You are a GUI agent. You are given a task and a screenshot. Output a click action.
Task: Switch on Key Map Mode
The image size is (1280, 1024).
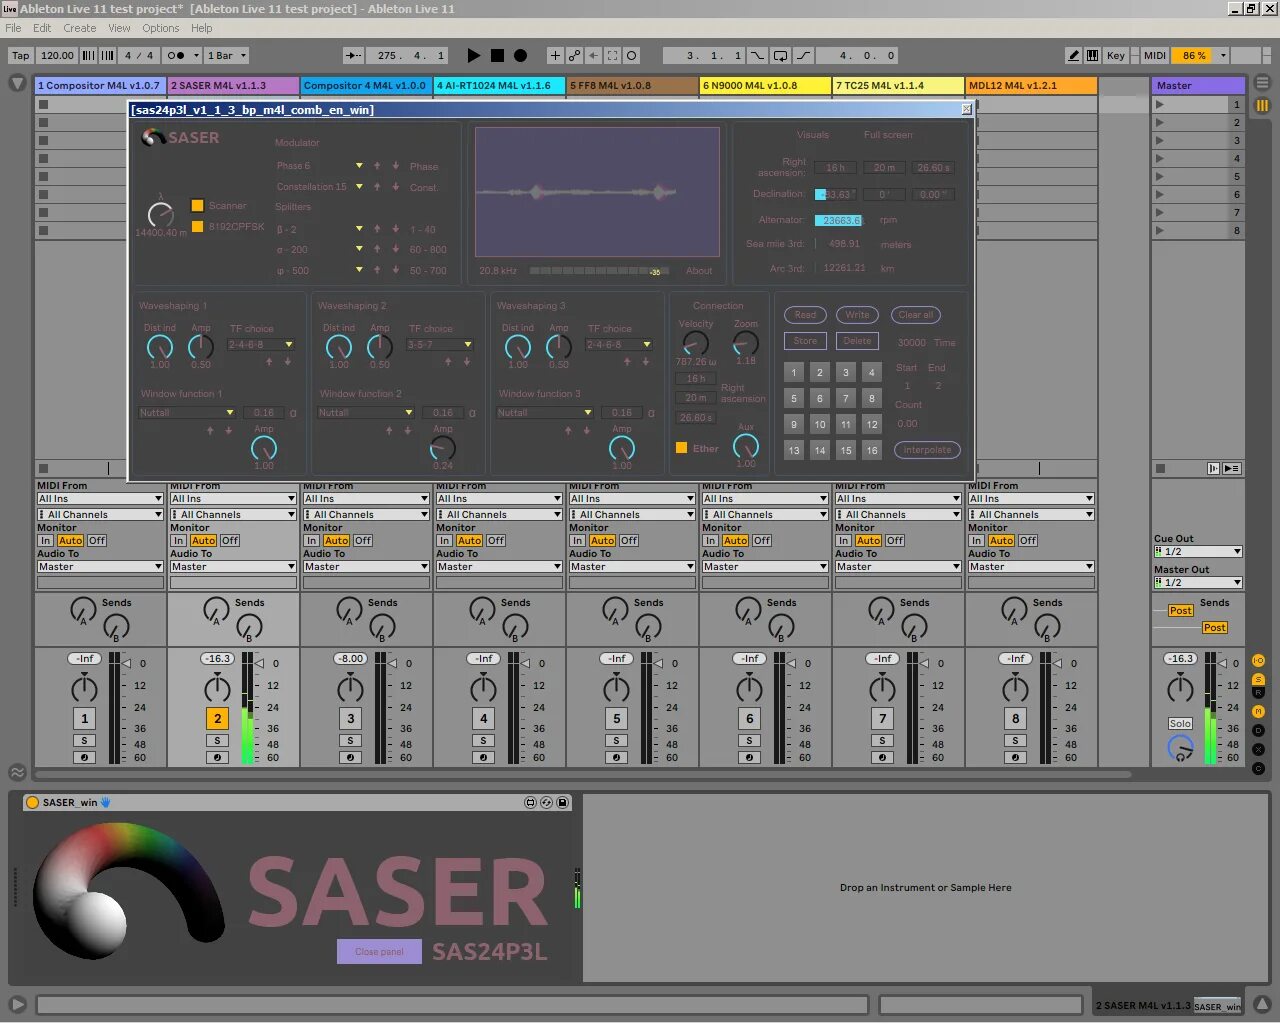tap(1116, 56)
